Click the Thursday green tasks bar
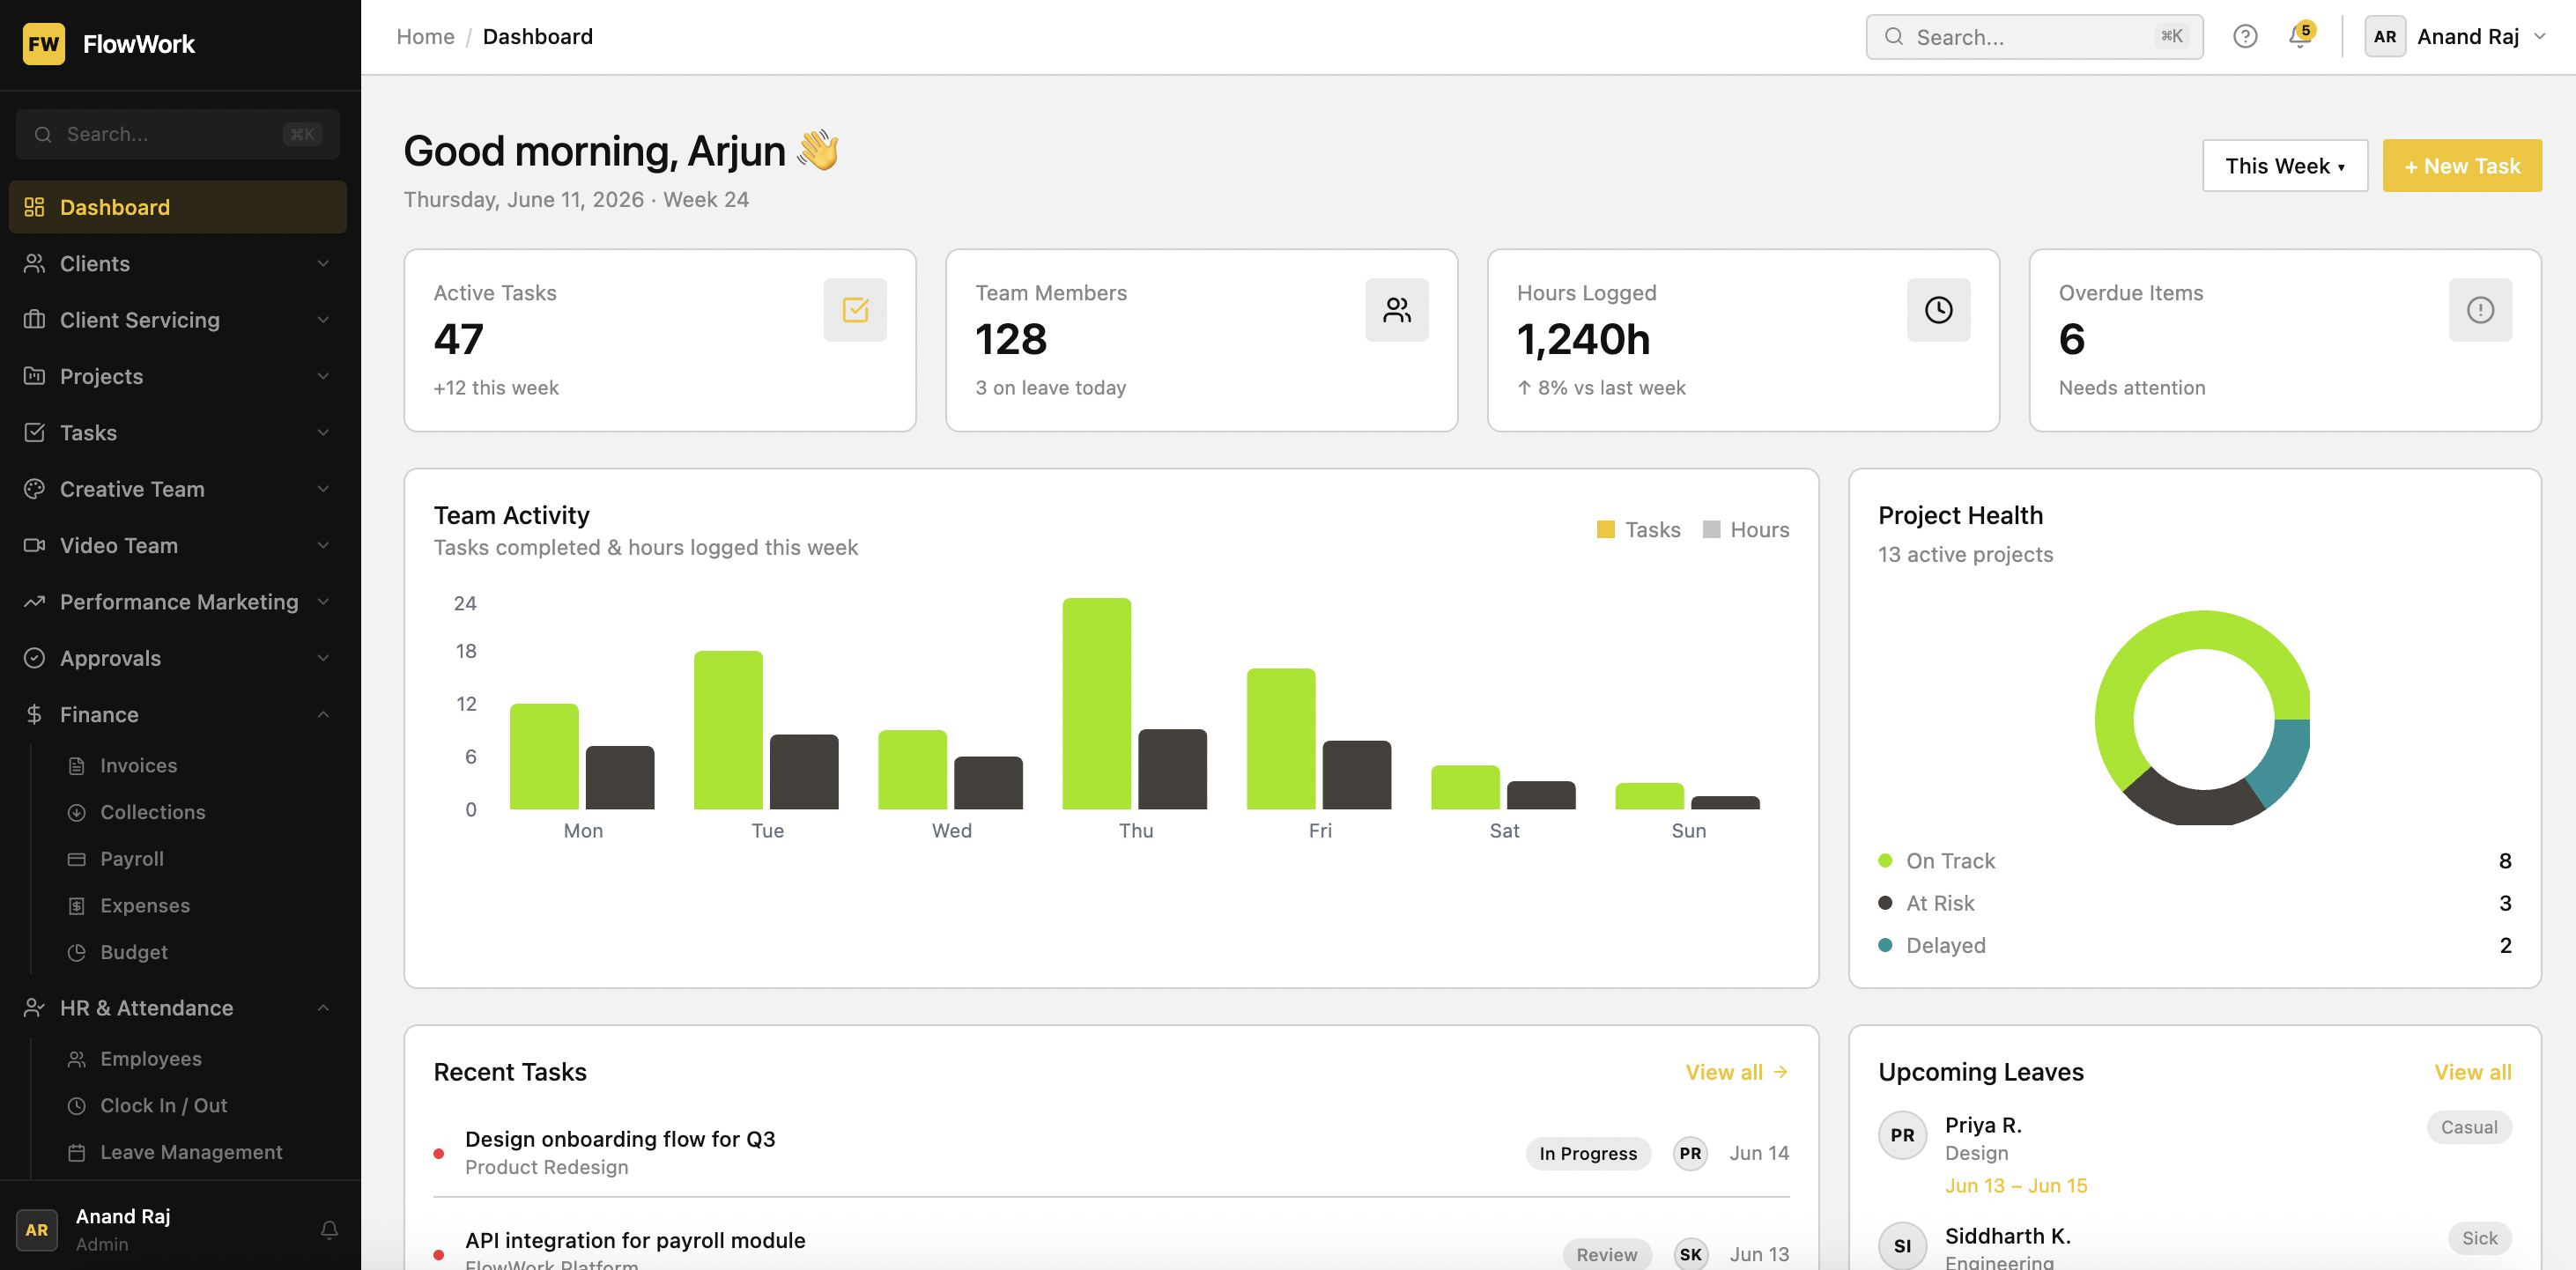The height and width of the screenshot is (1270, 2576). click(x=1096, y=704)
